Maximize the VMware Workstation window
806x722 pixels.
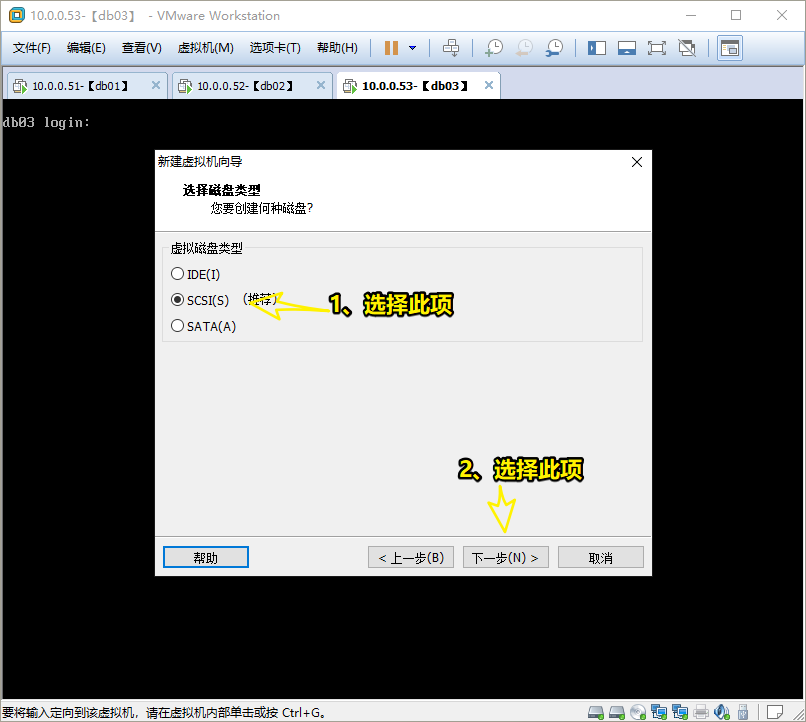(736, 15)
